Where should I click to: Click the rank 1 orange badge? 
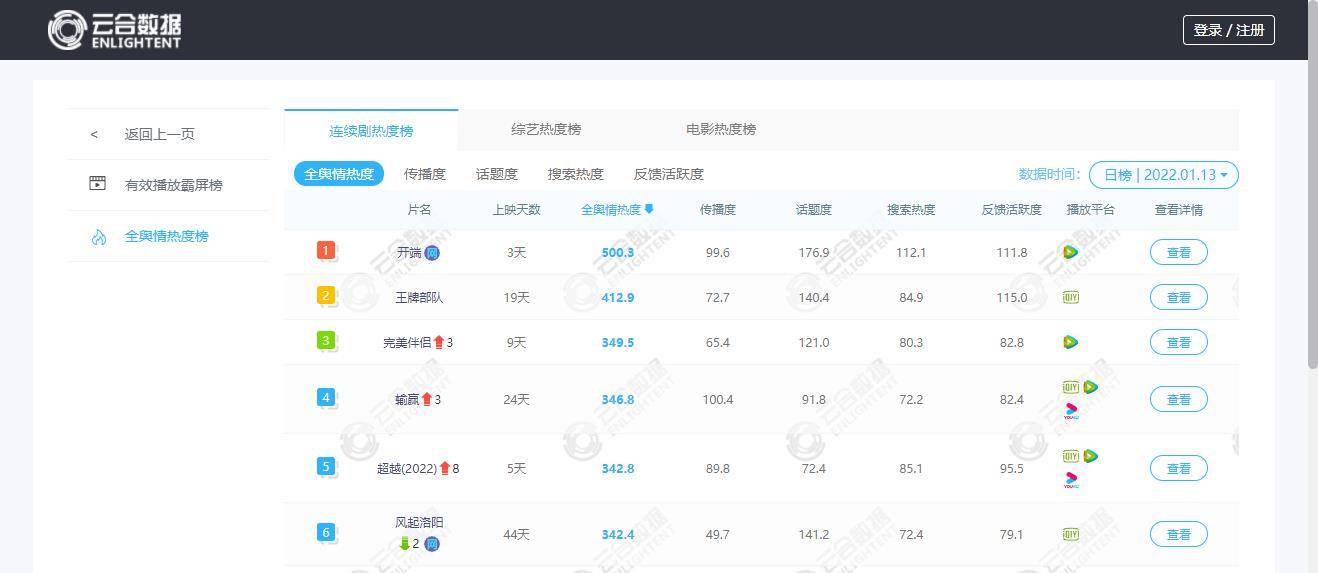(x=325, y=250)
